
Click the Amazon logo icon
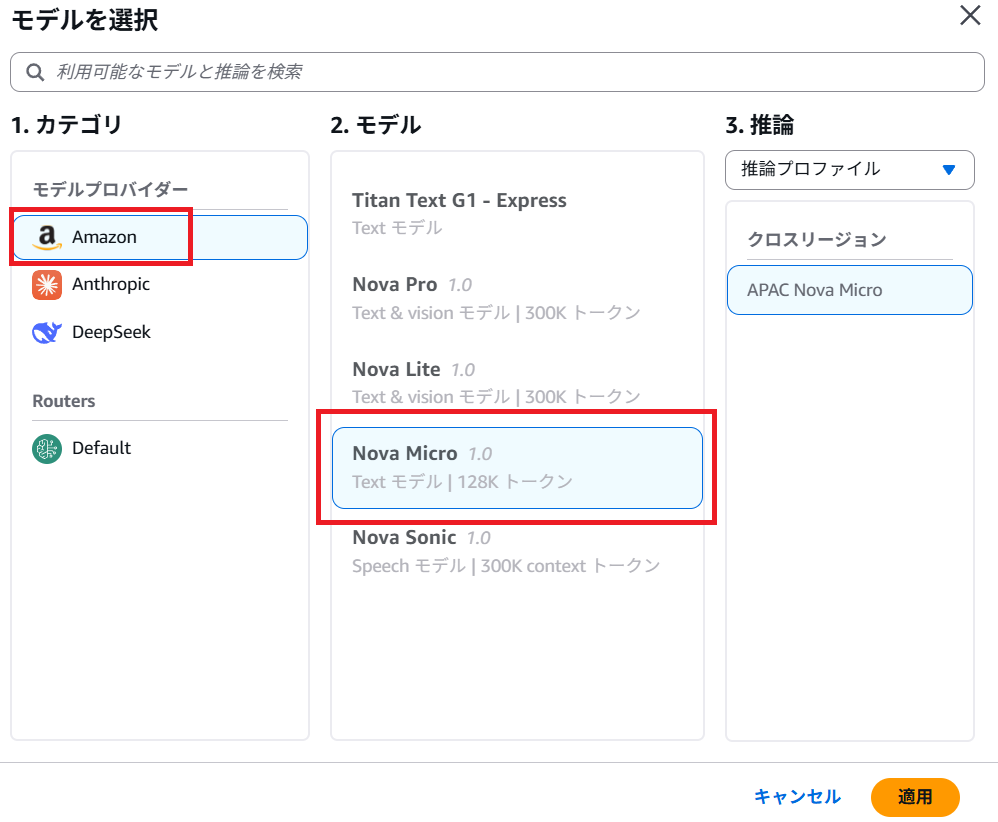tap(46, 237)
